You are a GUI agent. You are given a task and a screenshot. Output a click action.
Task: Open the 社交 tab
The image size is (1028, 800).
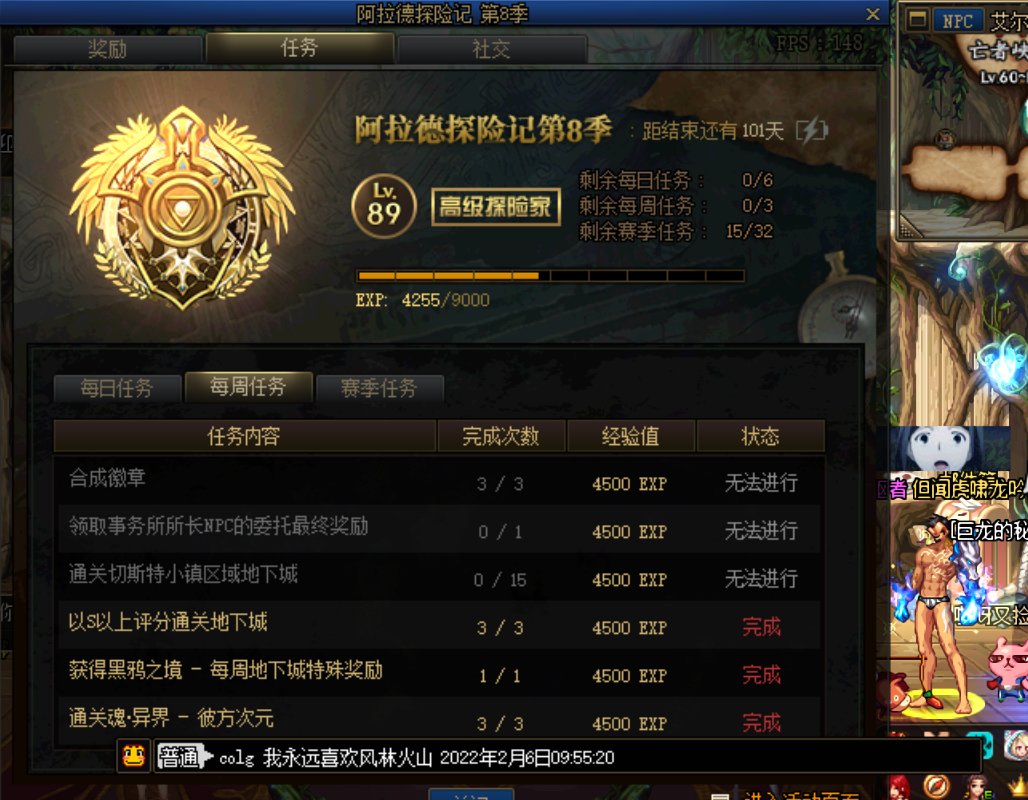pyautogui.click(x=492, y=49)
